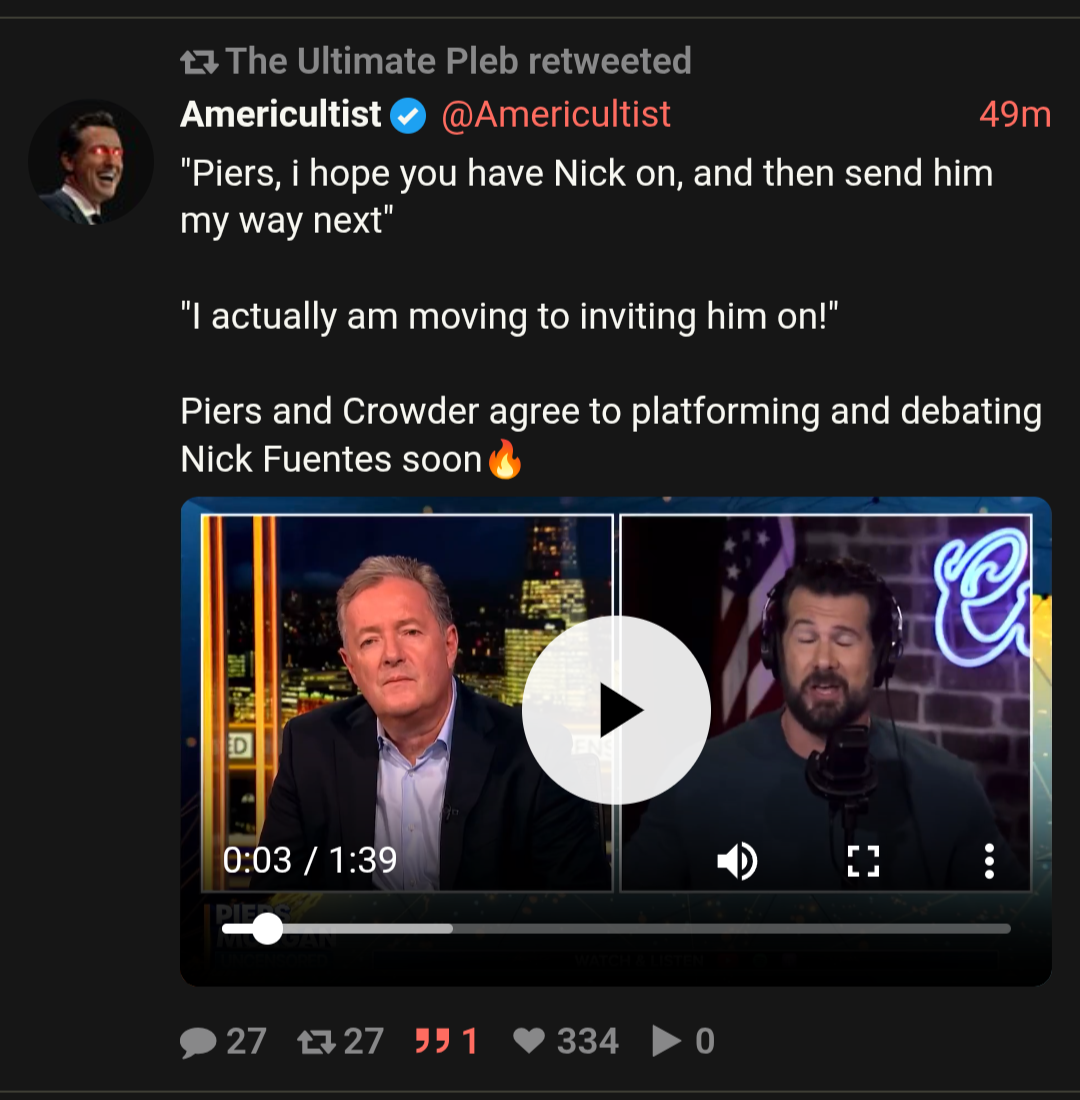The height and width of the screenshot is (1100, 1080).
Task: Retweet the post using the bottom retweet icon
Action: coord(316,1042)
